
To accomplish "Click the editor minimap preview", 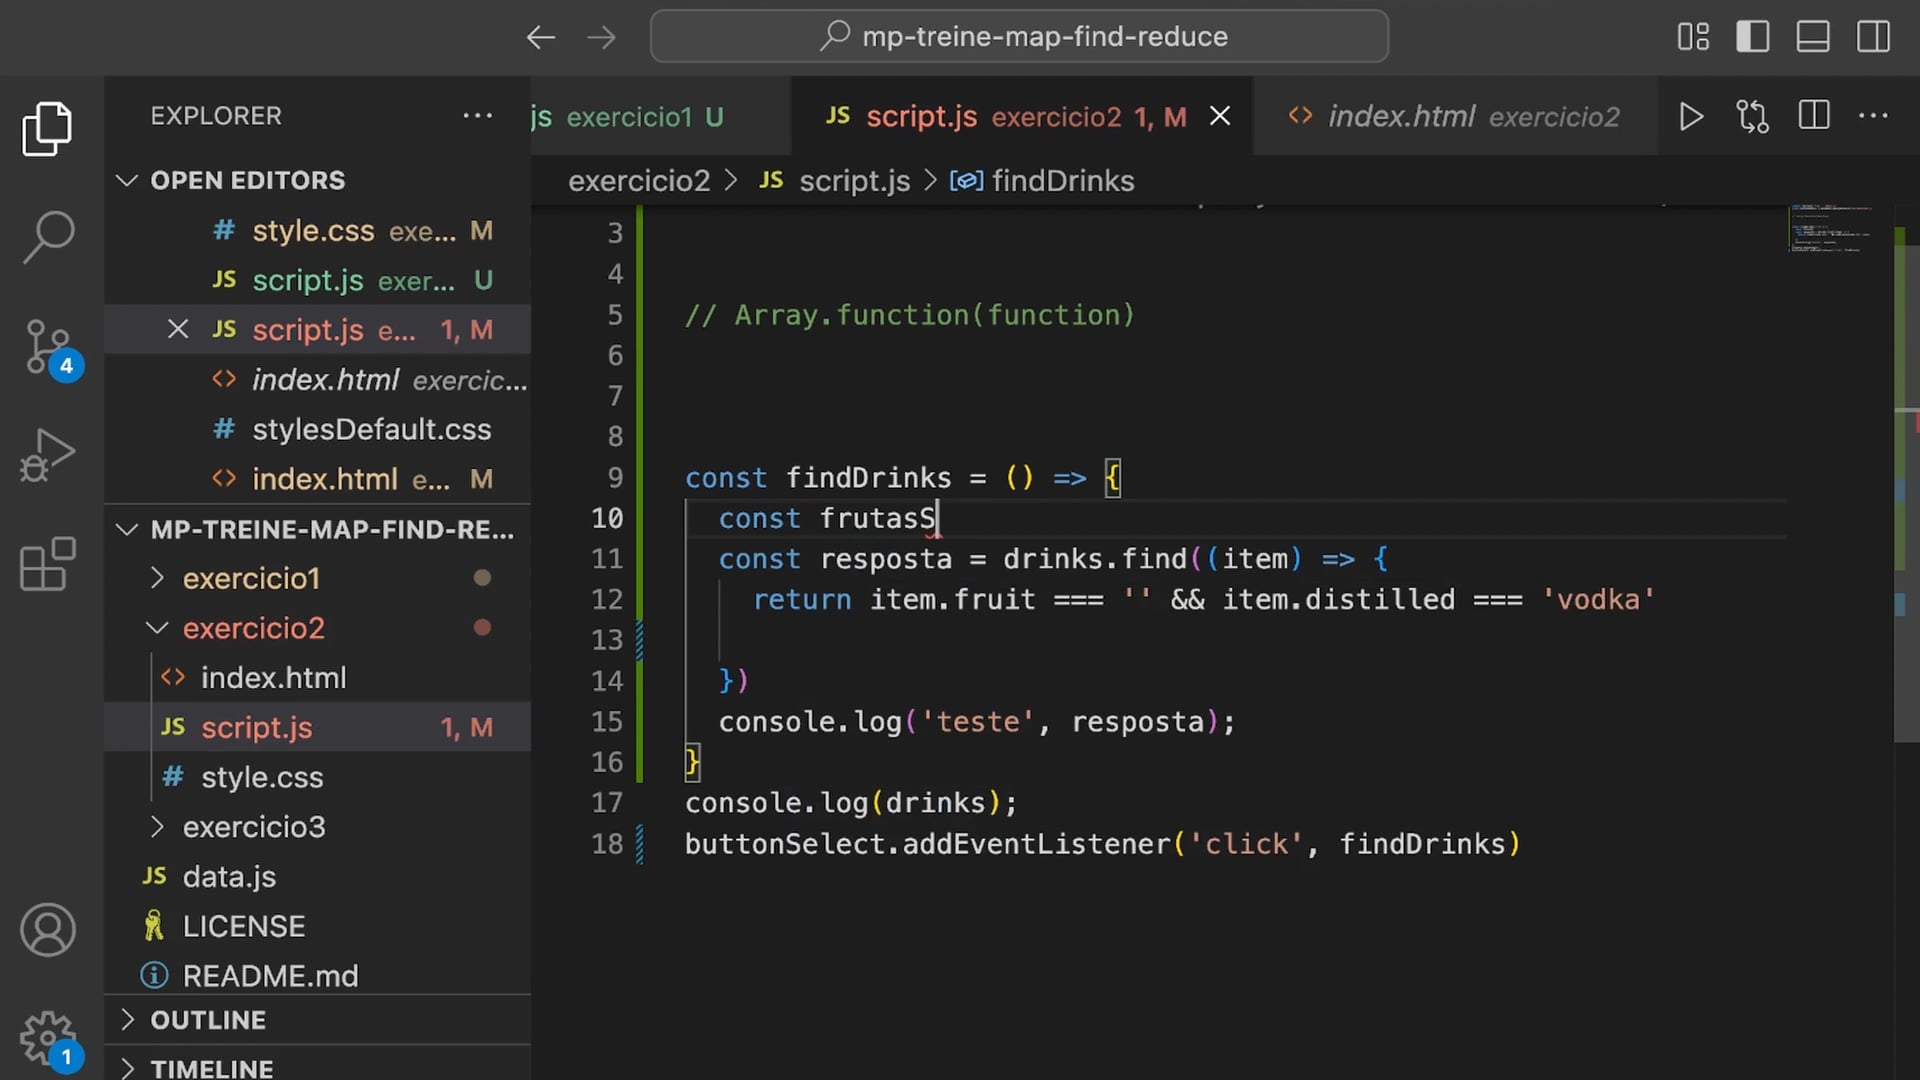I will (x=1832, y=230).
